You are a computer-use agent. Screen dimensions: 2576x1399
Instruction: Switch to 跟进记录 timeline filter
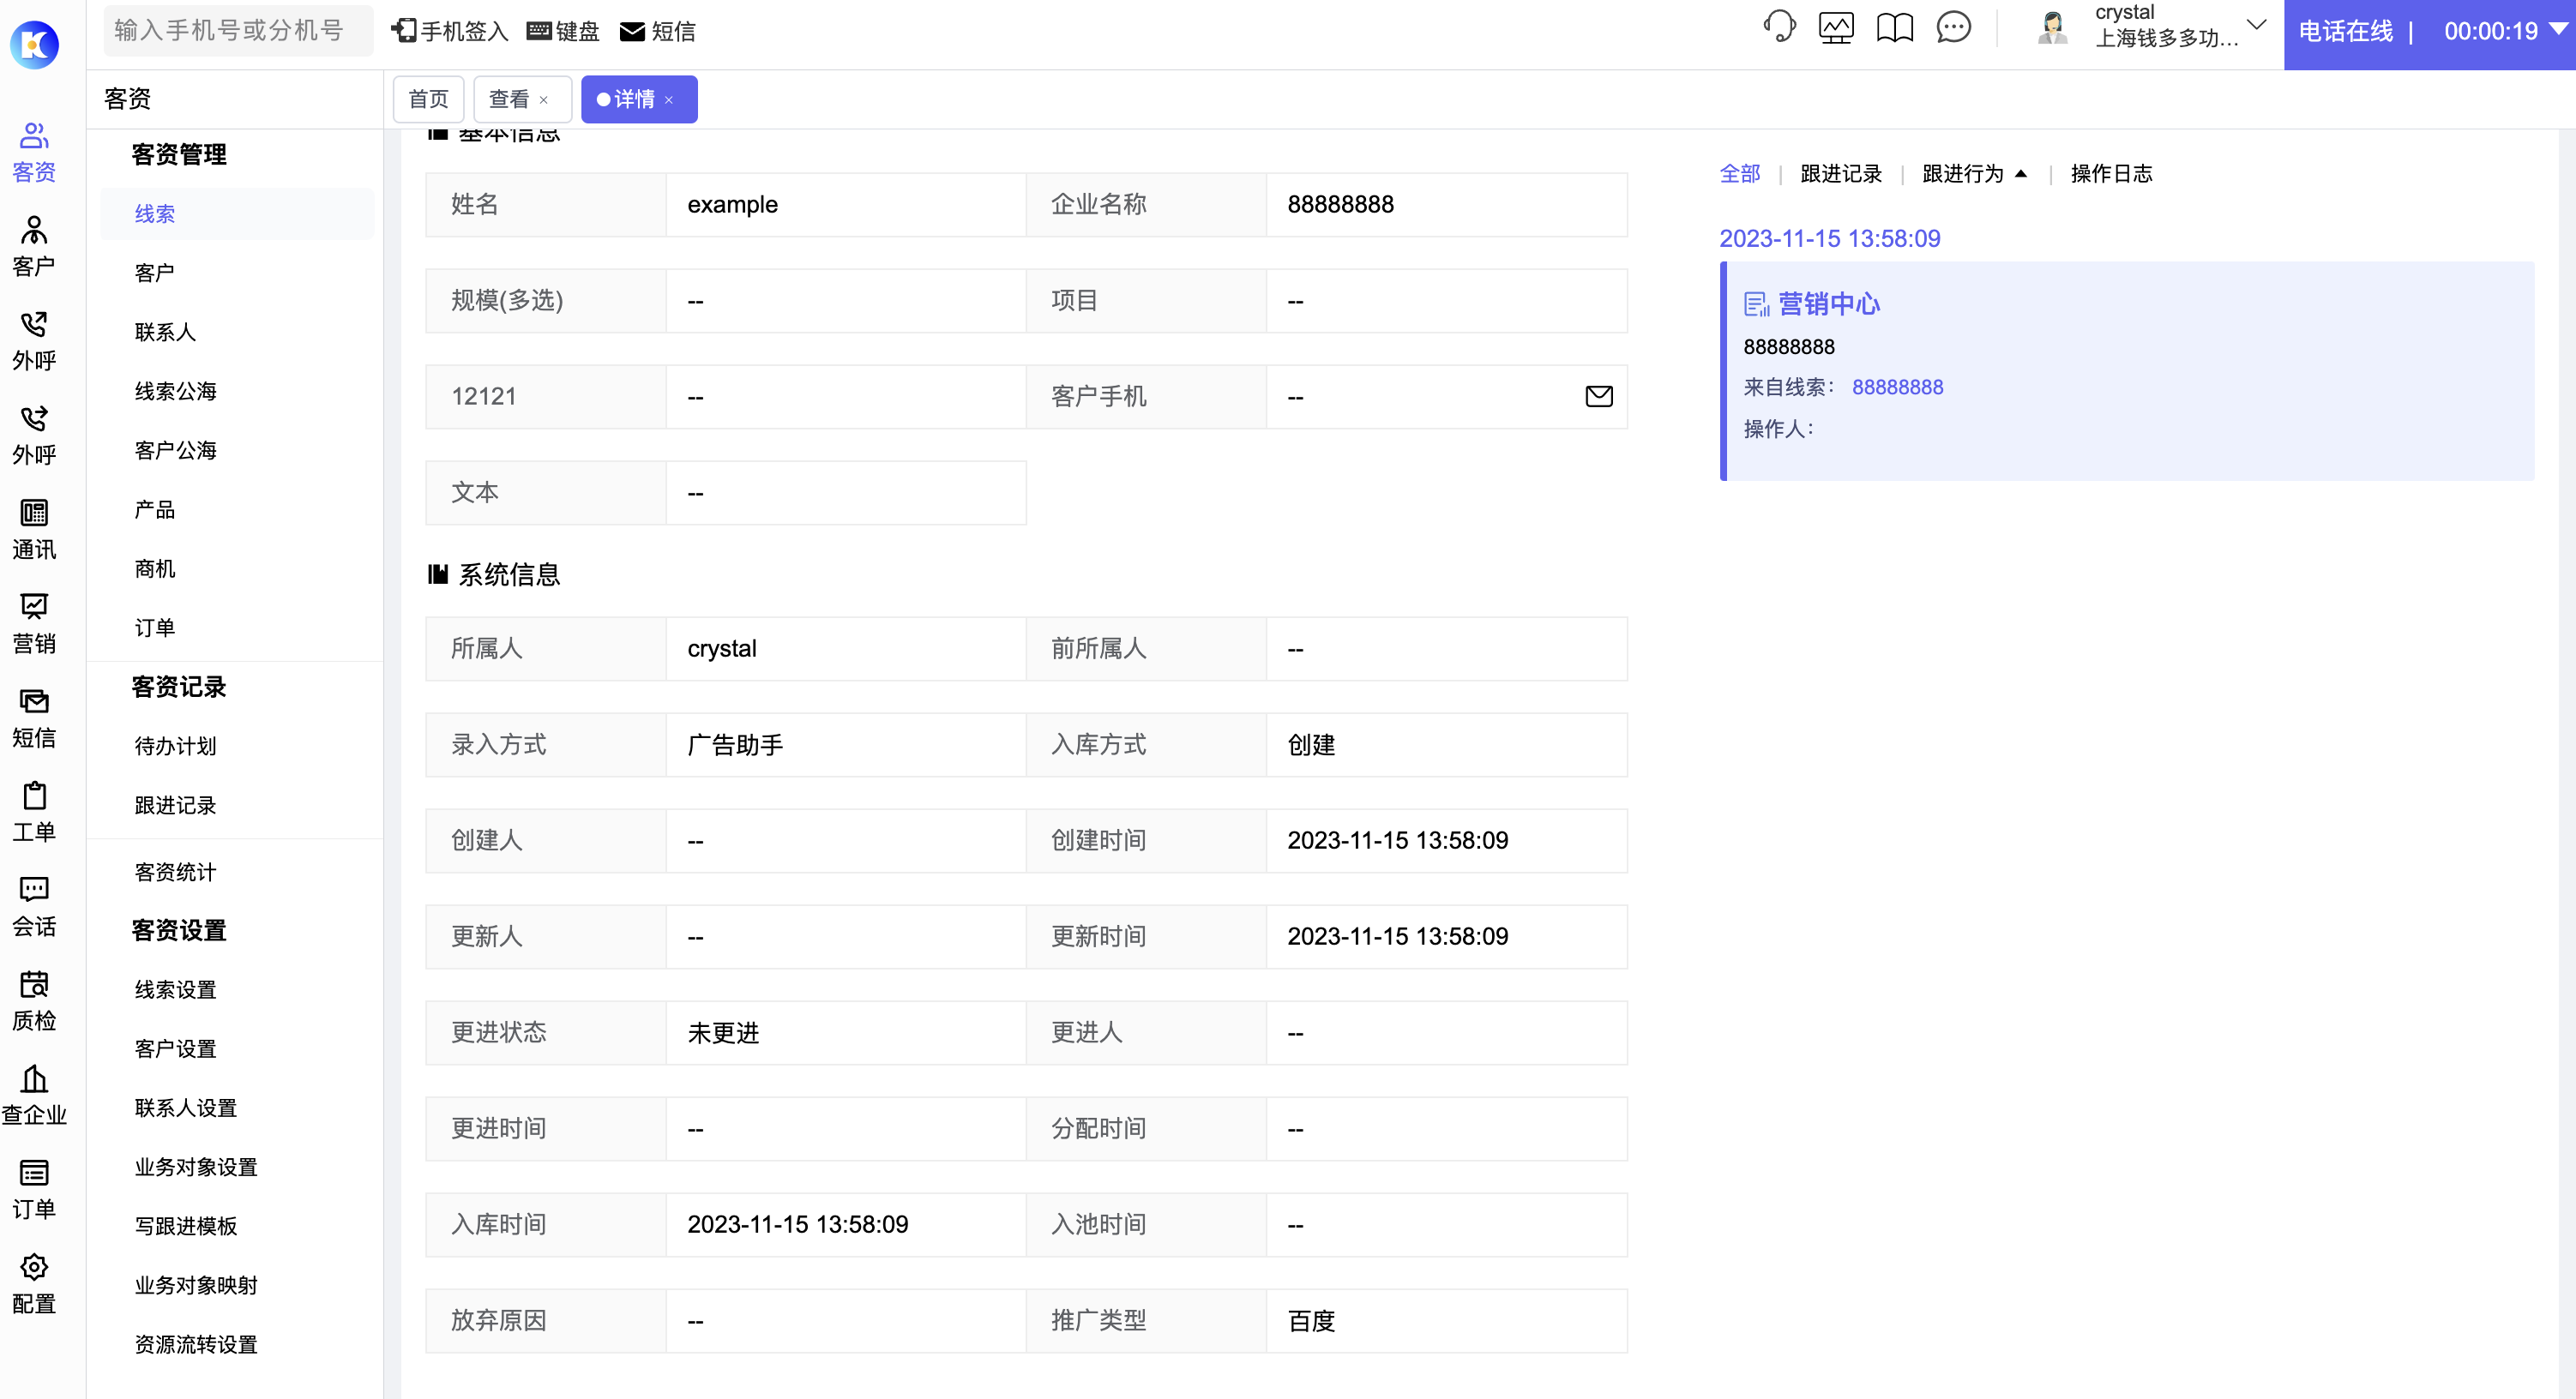tap(1841, 173)
